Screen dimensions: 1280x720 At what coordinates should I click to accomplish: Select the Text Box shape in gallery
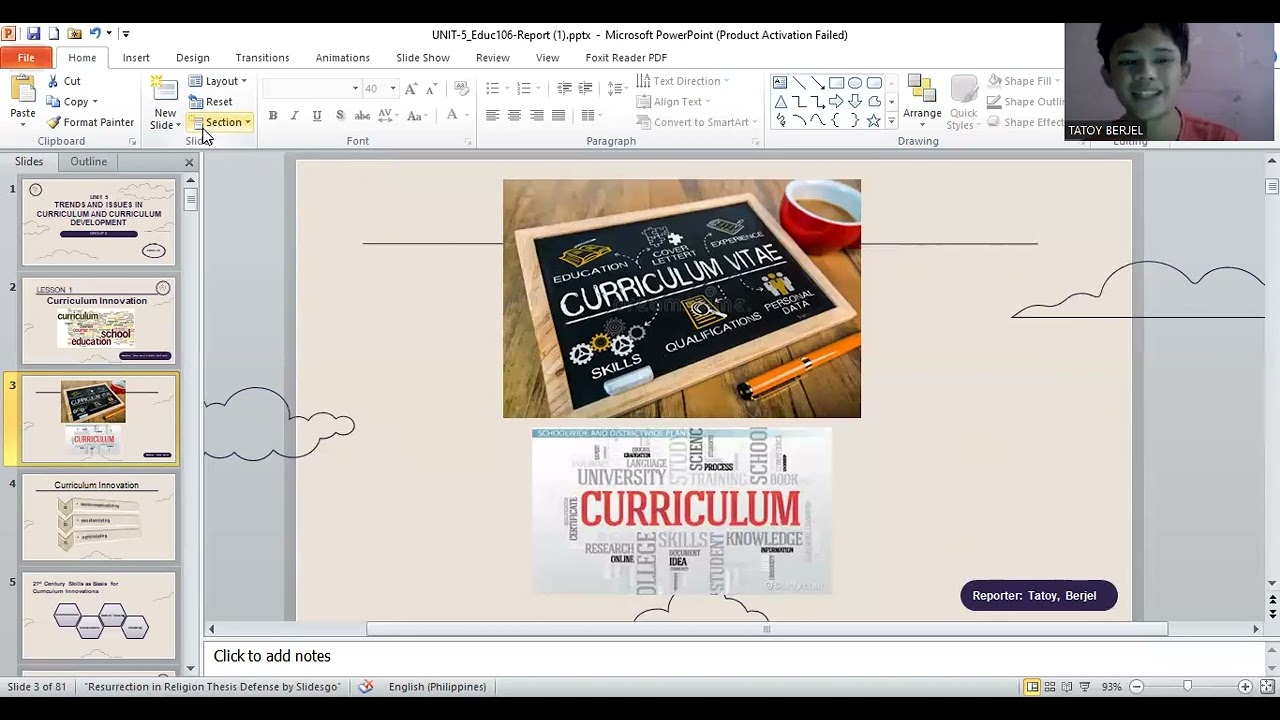tap(780, 82)
